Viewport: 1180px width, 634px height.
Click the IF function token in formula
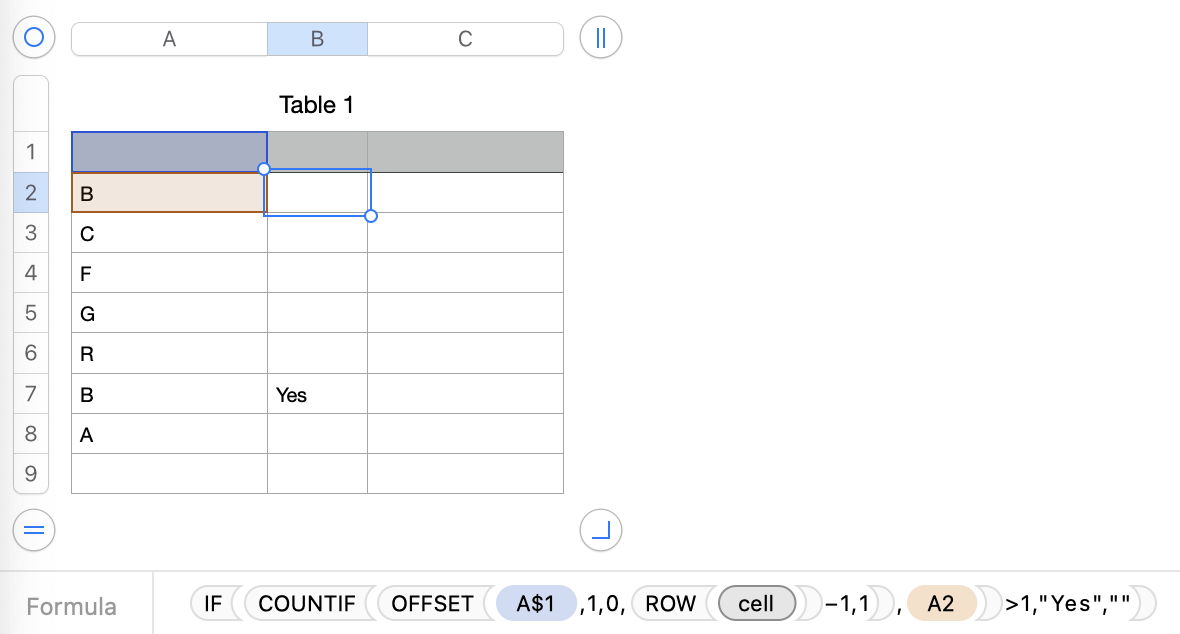(212, 604)
